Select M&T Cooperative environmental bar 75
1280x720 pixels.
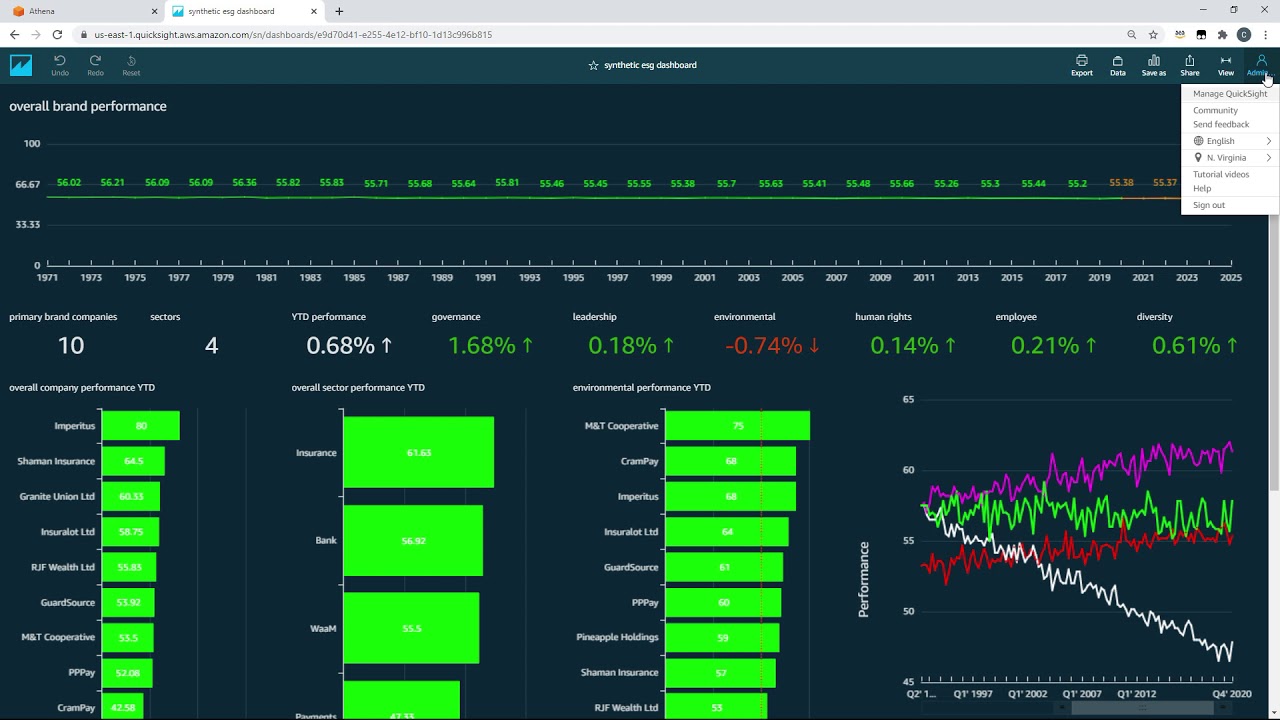(x=738, y=426)
